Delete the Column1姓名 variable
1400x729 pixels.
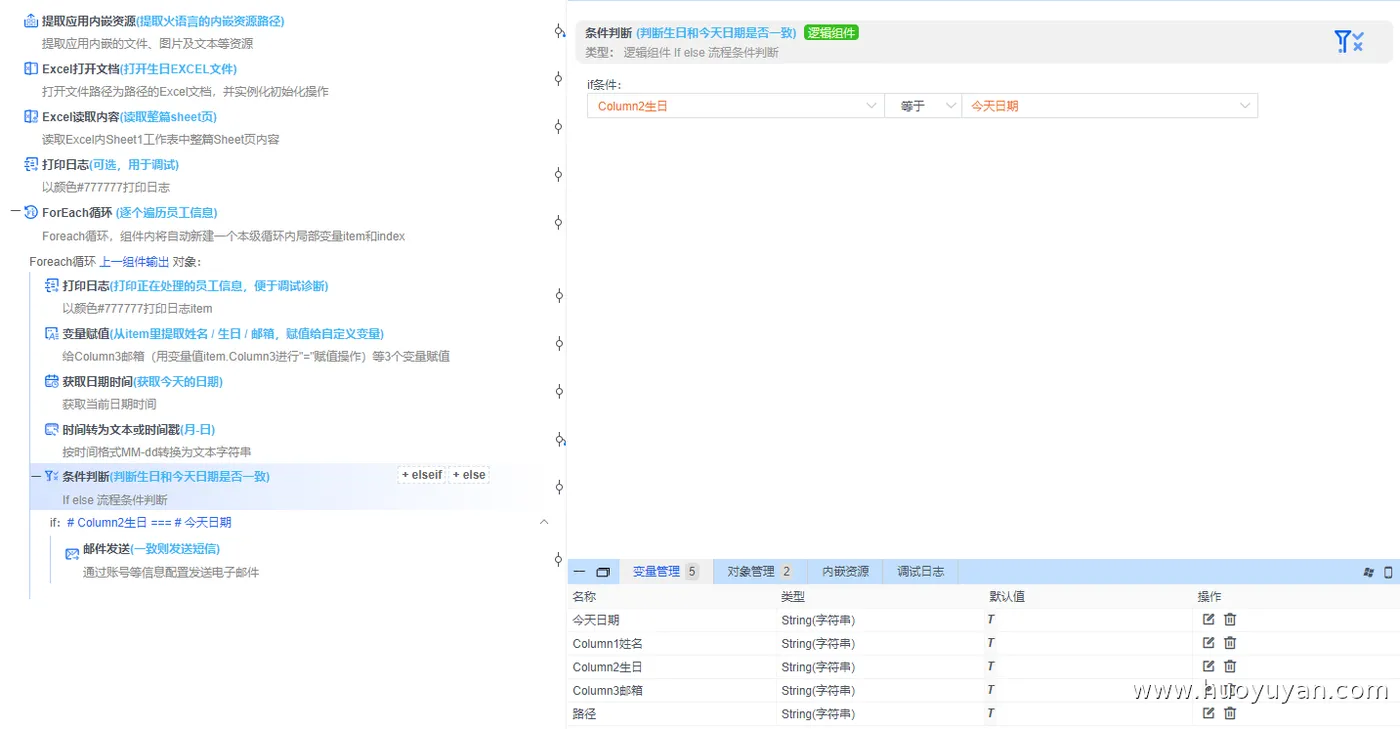[x=1230, y=643]
